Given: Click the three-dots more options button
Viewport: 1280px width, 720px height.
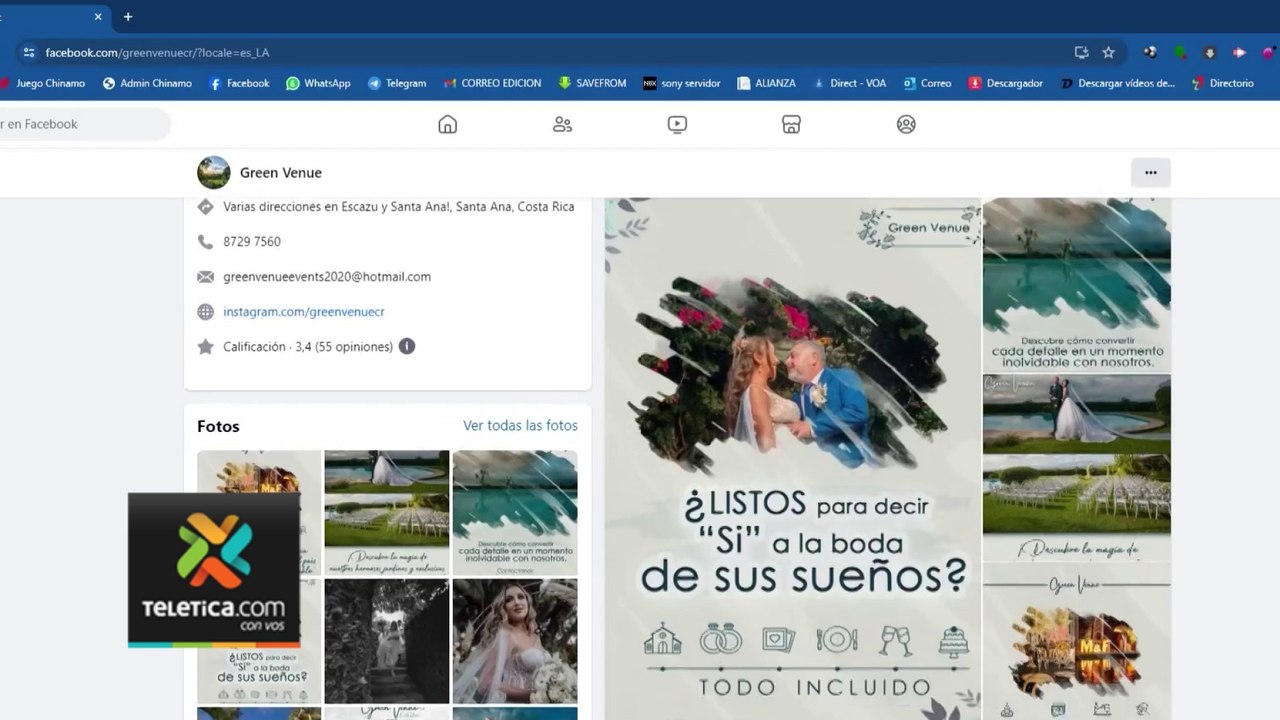Looking at the screenshot, I should pos(1151,172).
